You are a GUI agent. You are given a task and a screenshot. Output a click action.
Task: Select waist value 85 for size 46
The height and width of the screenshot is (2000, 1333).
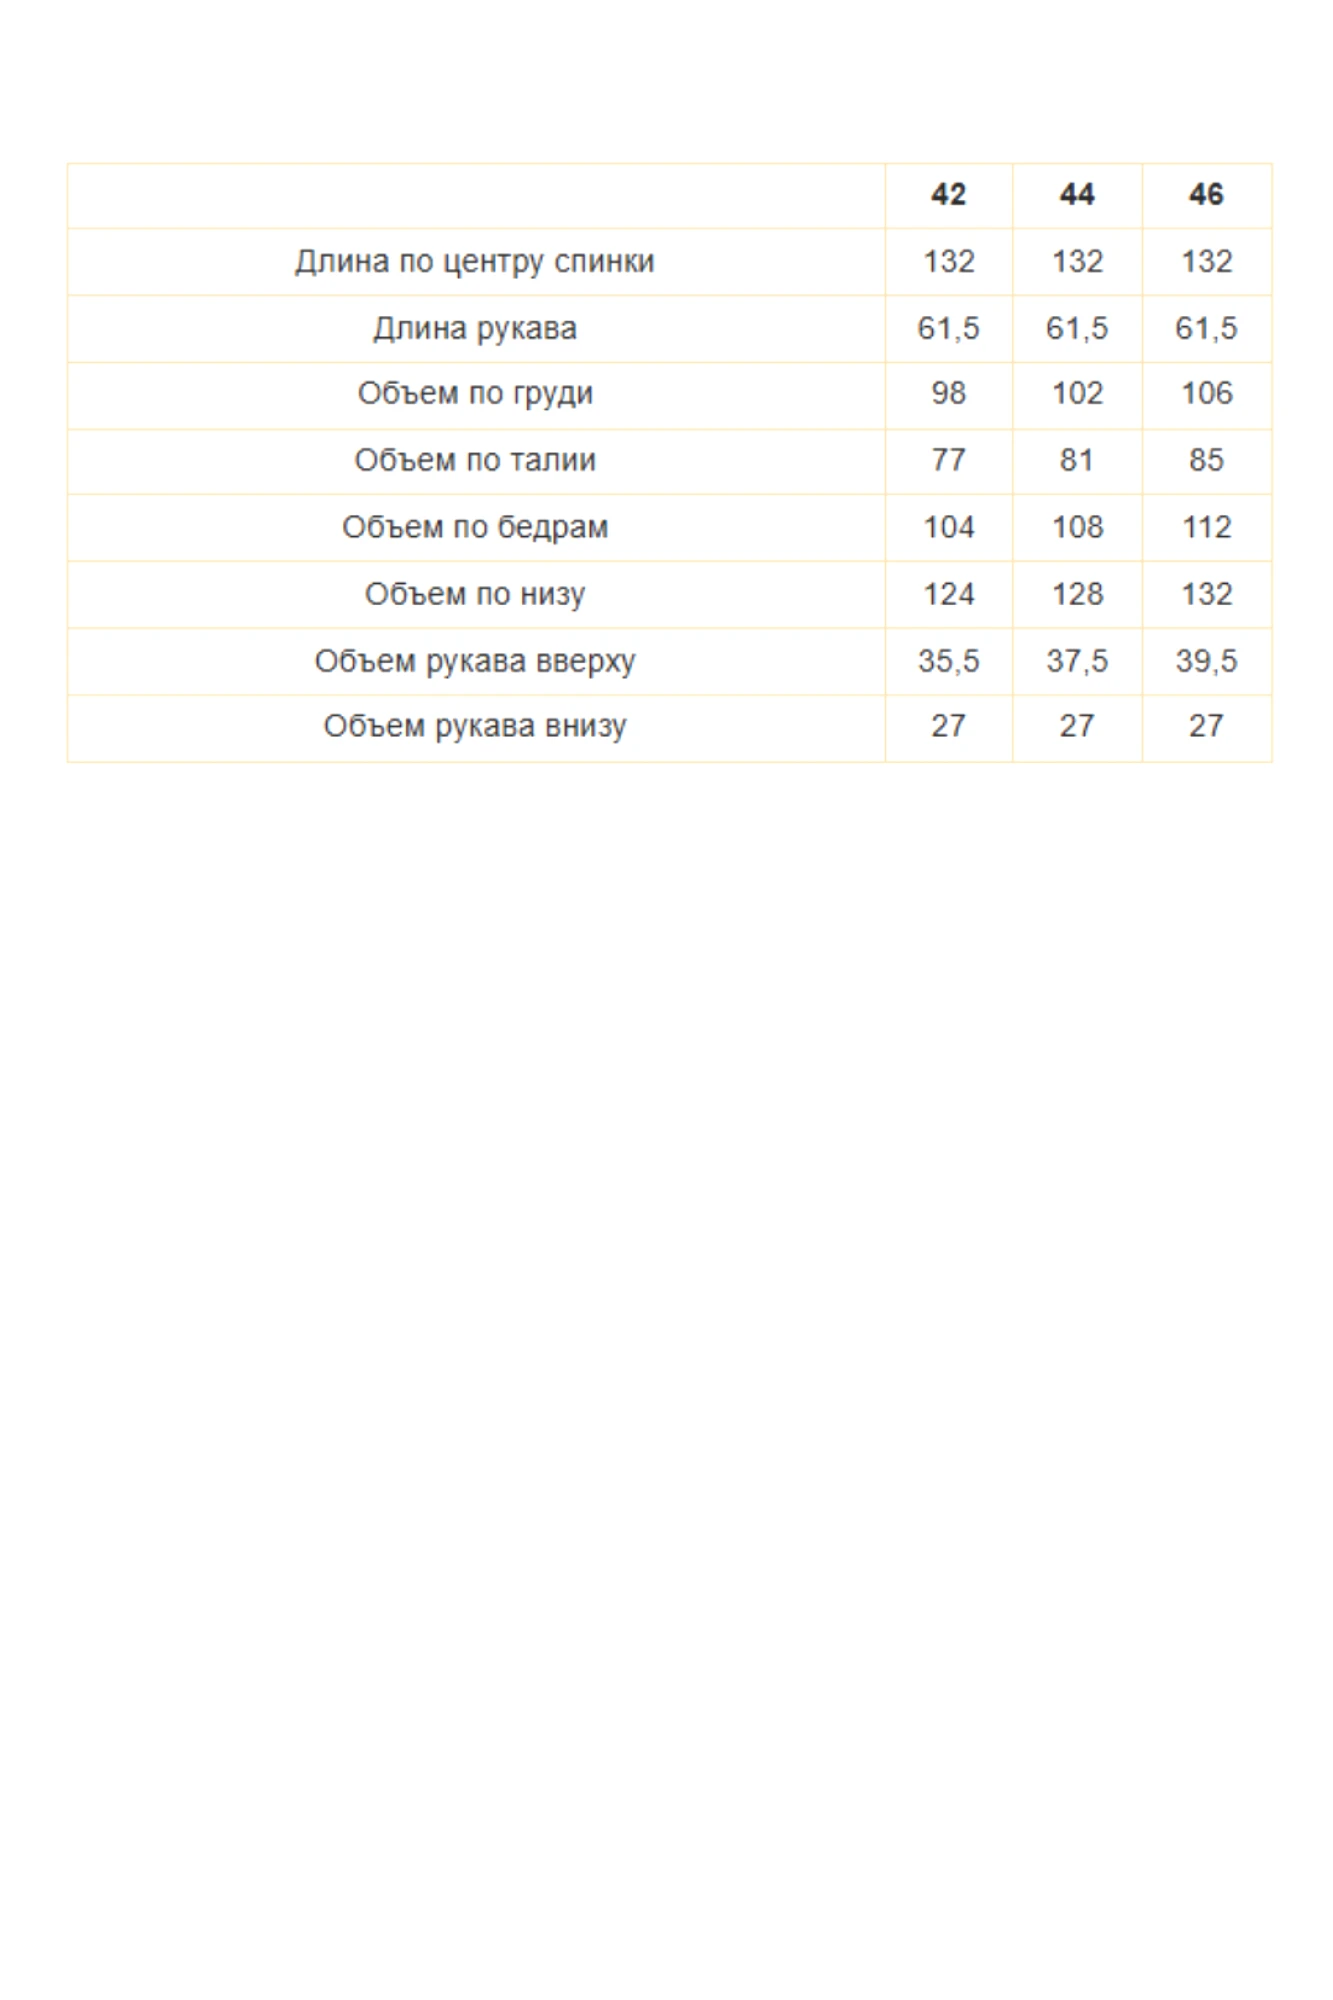pos(1206,460)
